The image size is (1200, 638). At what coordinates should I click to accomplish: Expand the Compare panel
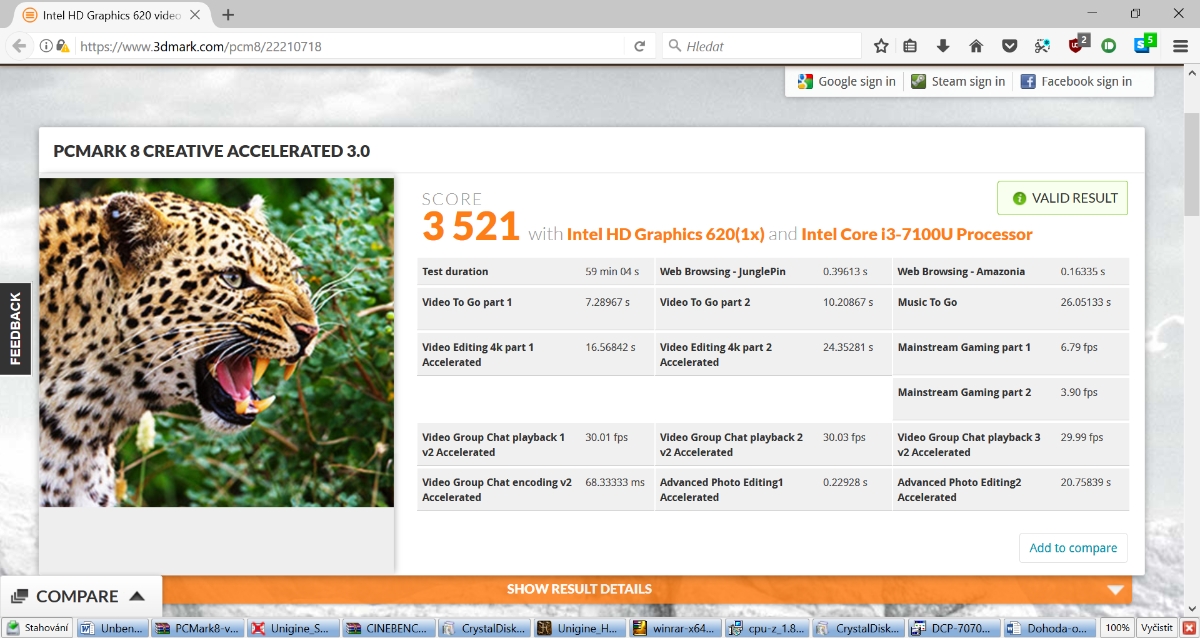click(x=78, y=596)
